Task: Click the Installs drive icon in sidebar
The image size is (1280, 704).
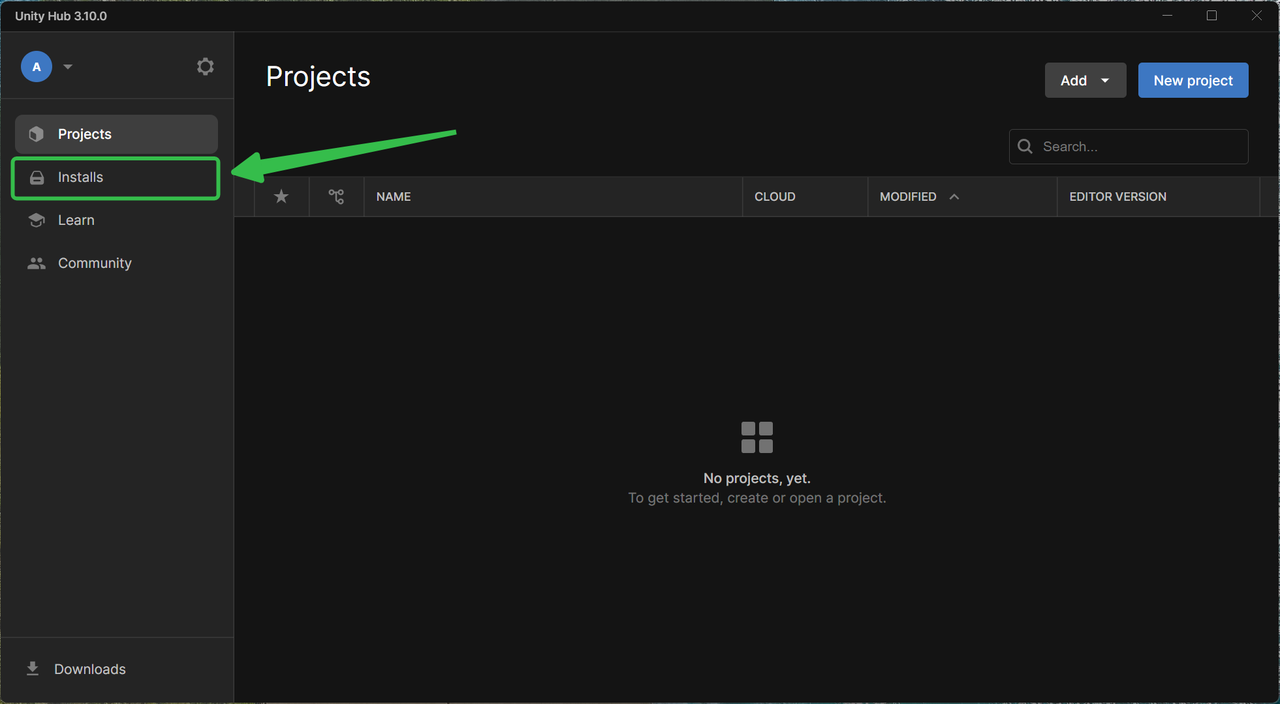Action: click(37, 178)
